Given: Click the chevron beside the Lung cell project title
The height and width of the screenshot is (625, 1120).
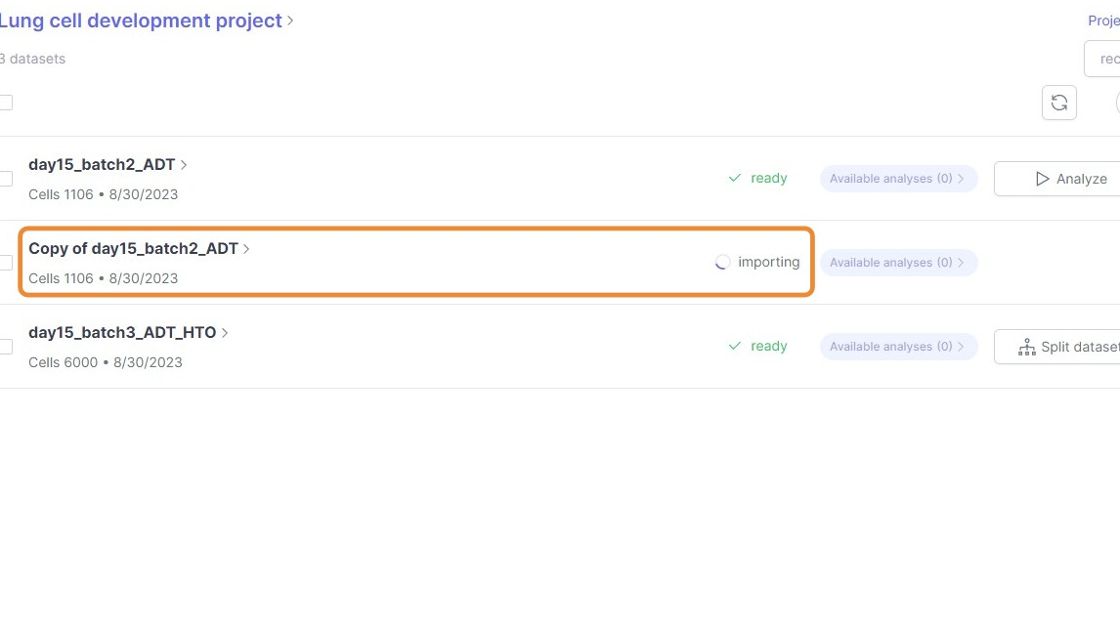Looking at the screenshot, I should [x=291, y=21].
